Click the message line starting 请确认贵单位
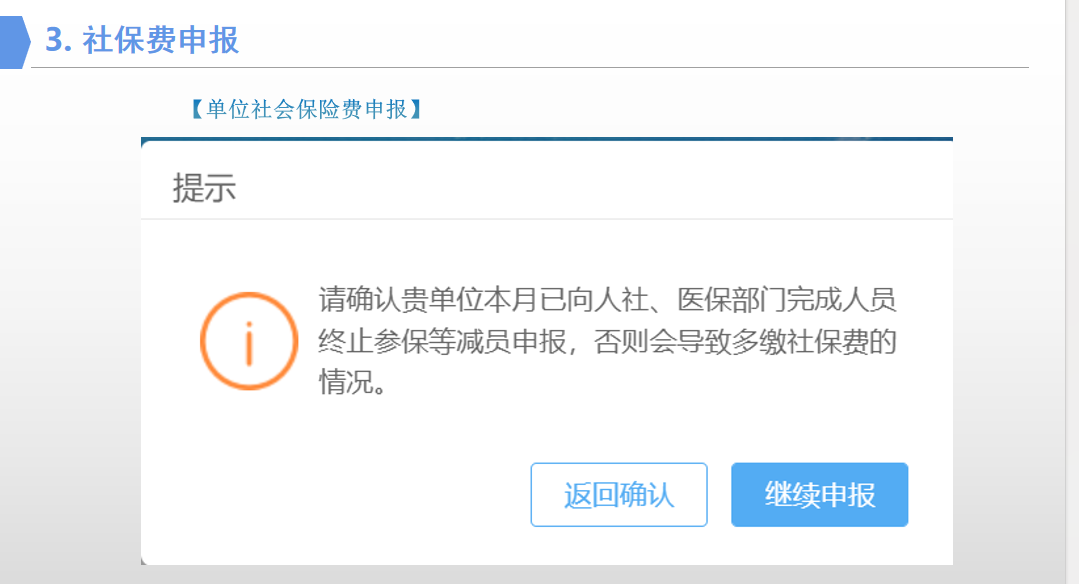 coord(607,300)
